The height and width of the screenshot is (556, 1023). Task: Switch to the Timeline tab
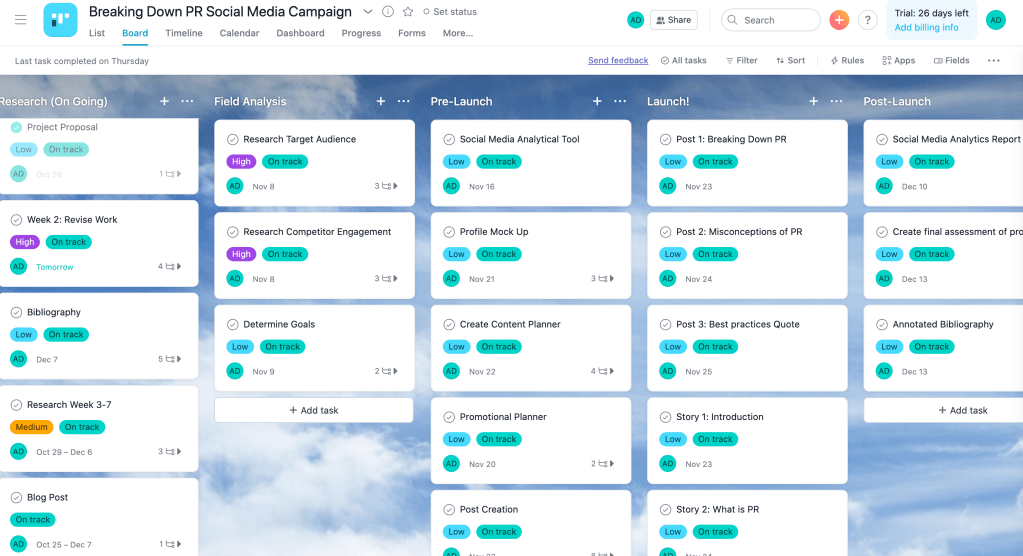[x=183, y=33]
